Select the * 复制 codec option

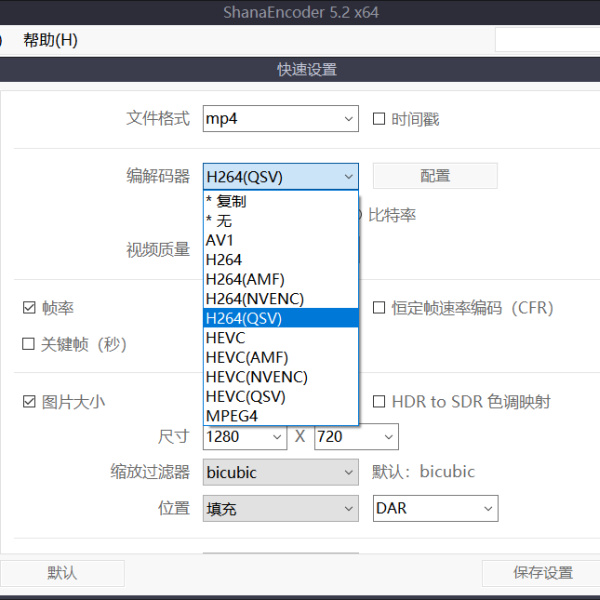(280, 201)
